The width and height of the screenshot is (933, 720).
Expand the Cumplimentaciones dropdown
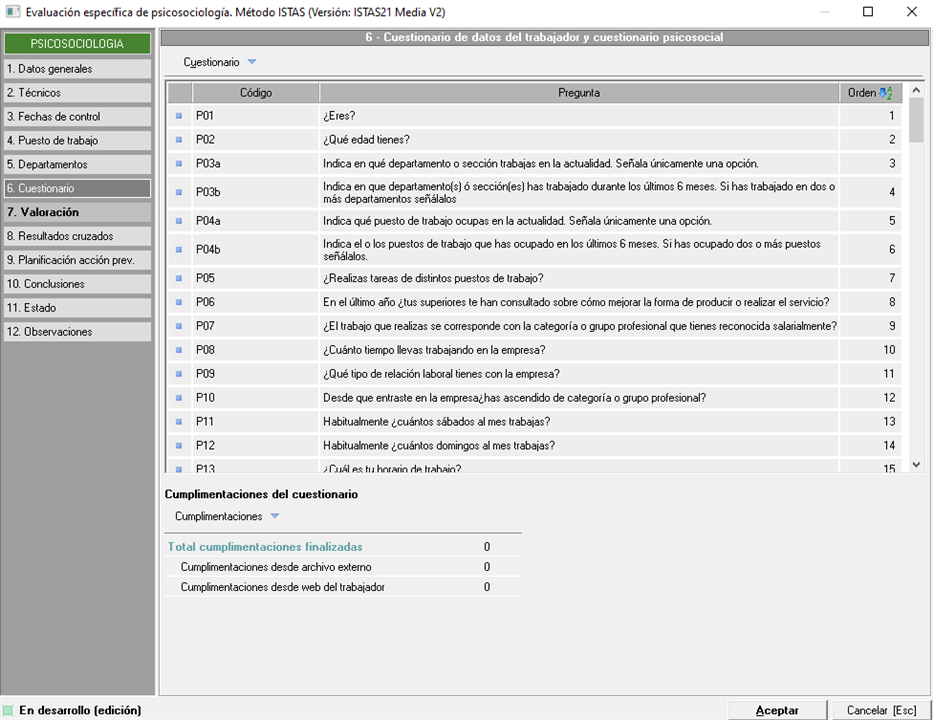pyautogui.click(x=226, y=517)
